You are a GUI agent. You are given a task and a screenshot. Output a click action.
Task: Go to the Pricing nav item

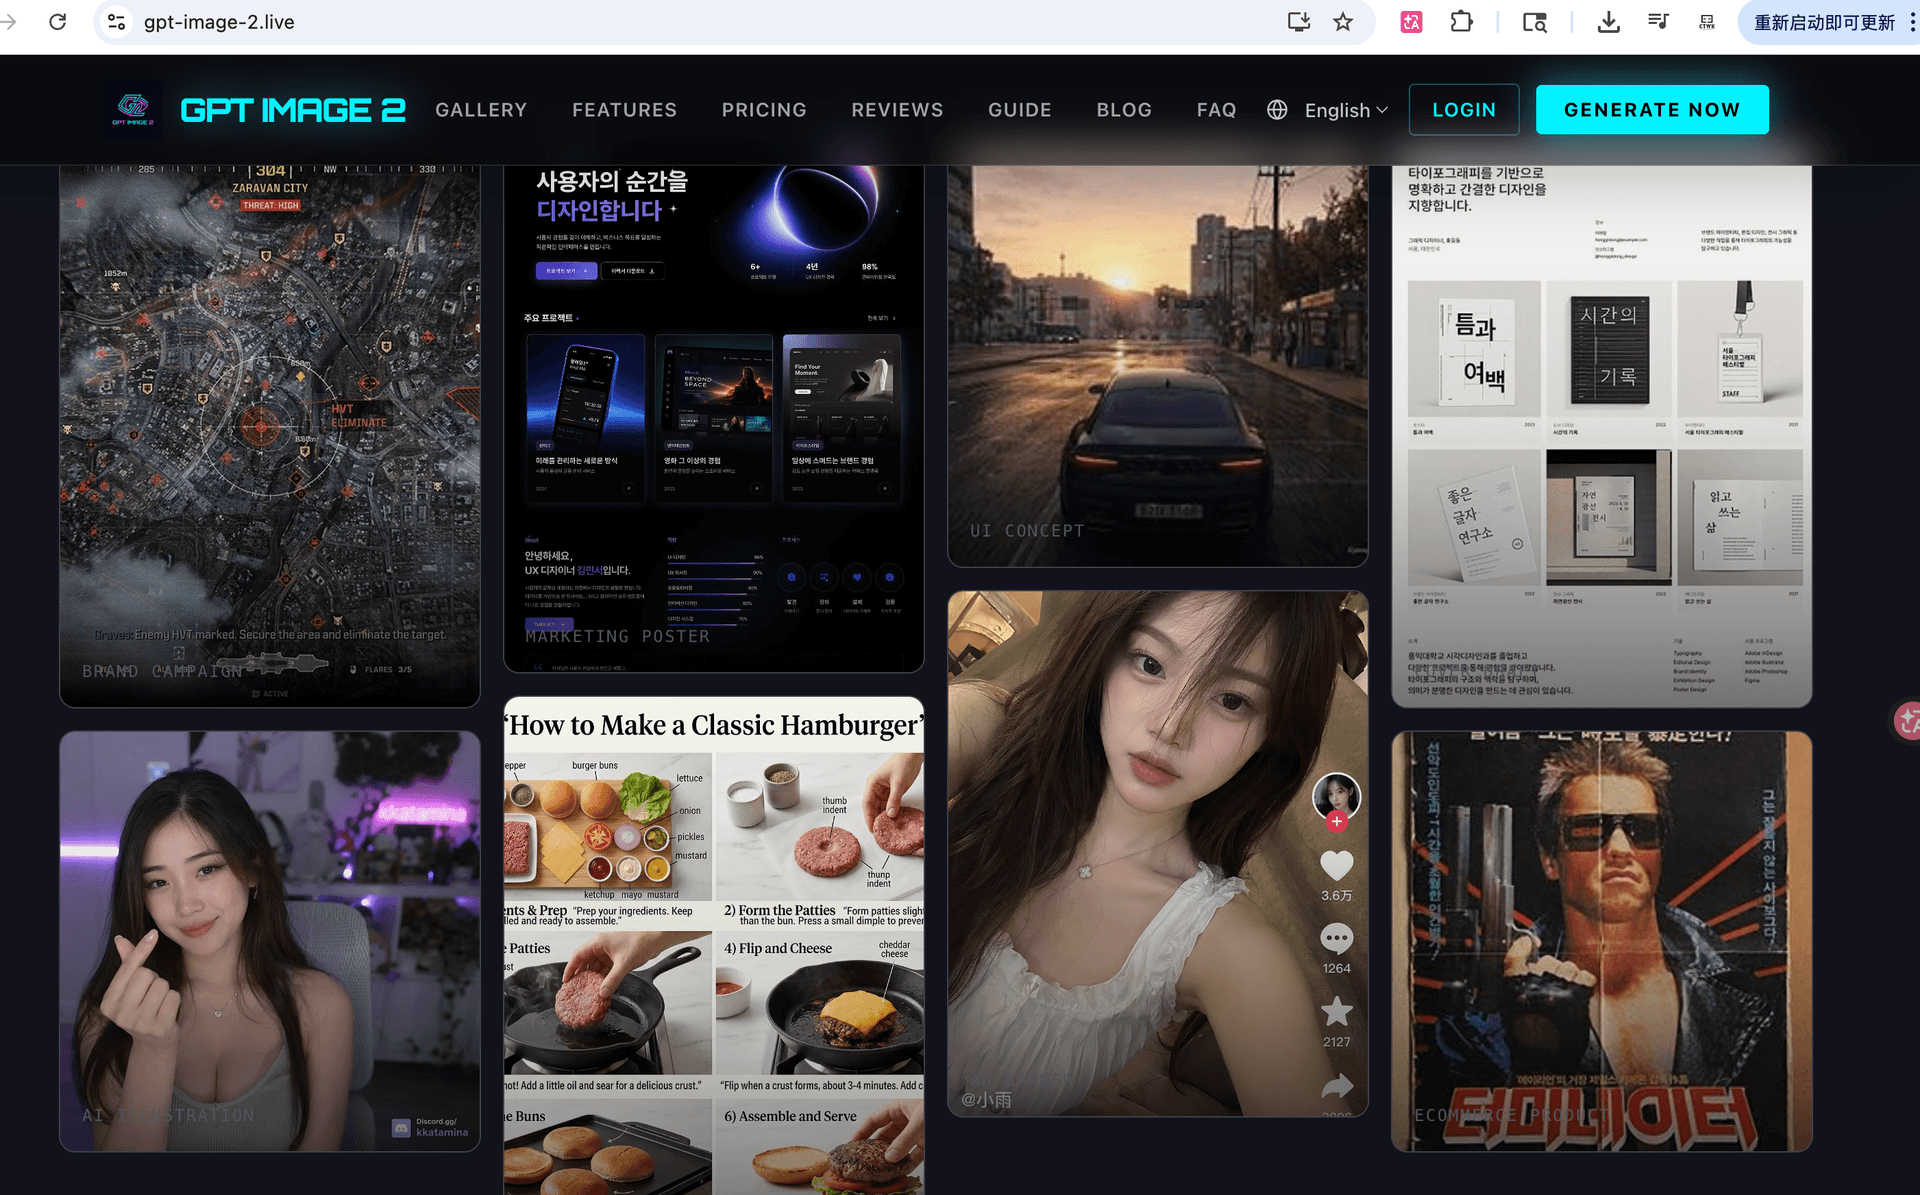[764, 110]
